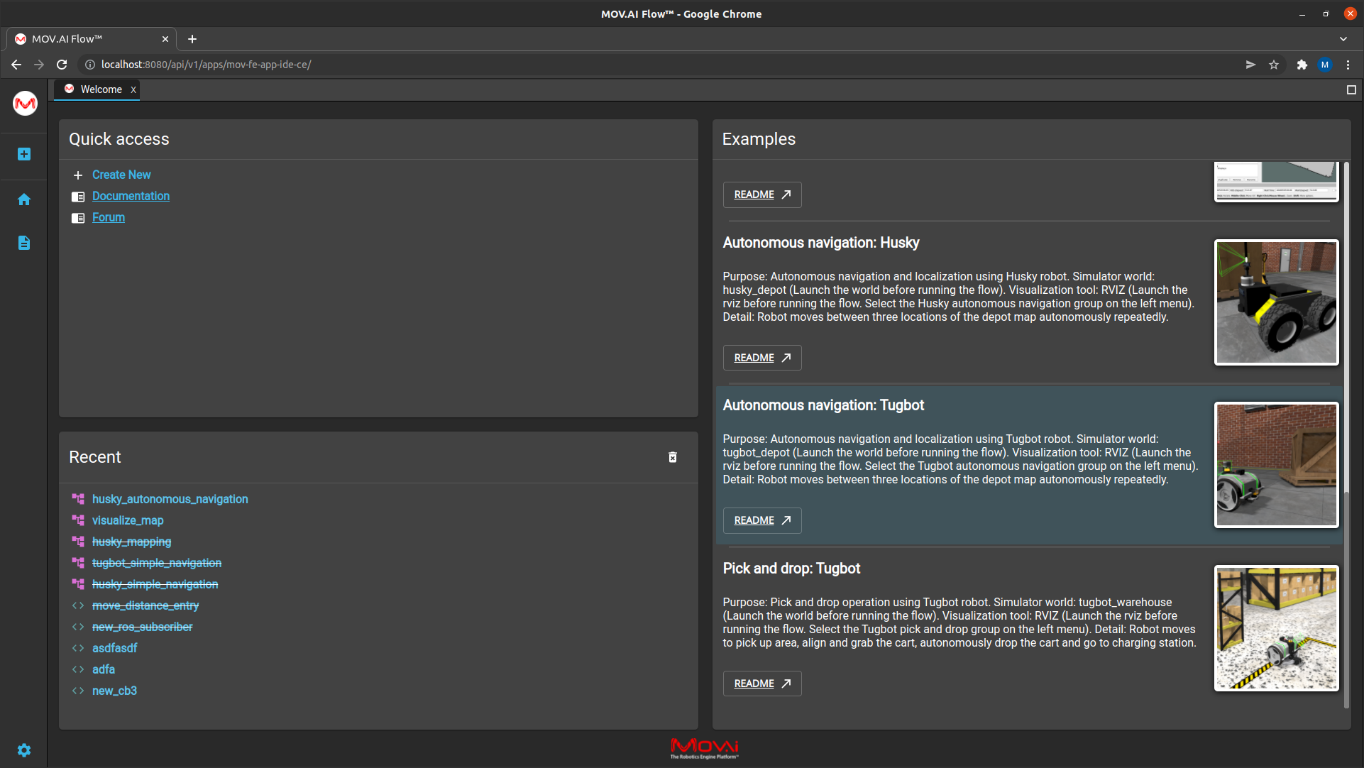1364x768 pixels.
Task: Click the code icon next to new_cb3
Action: (x=78, y=691)
